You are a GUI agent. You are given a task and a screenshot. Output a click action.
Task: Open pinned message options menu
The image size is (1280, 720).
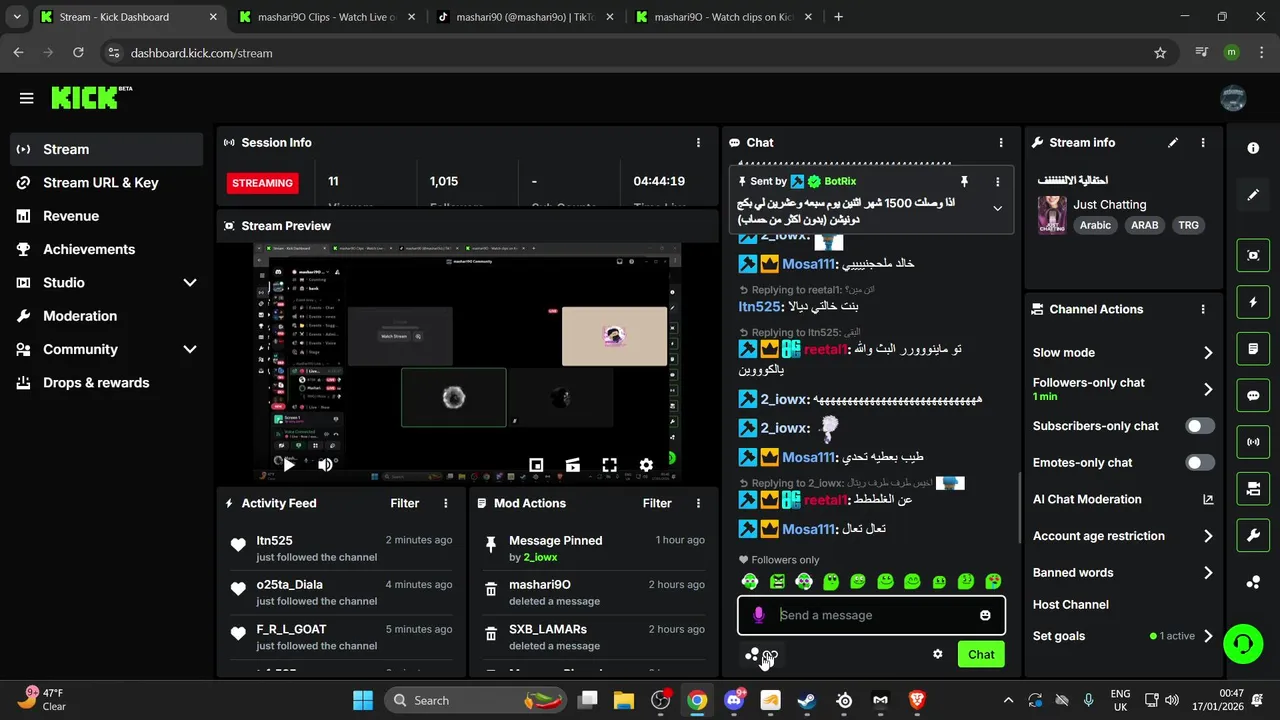997,182
